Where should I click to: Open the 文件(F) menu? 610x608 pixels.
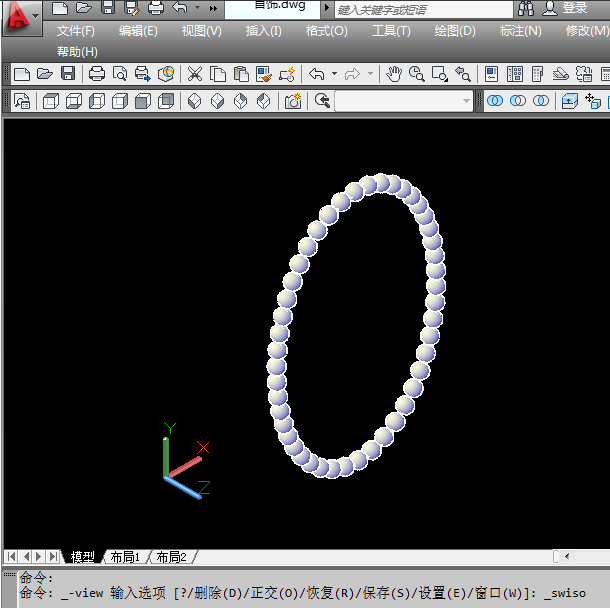point(76,31)
